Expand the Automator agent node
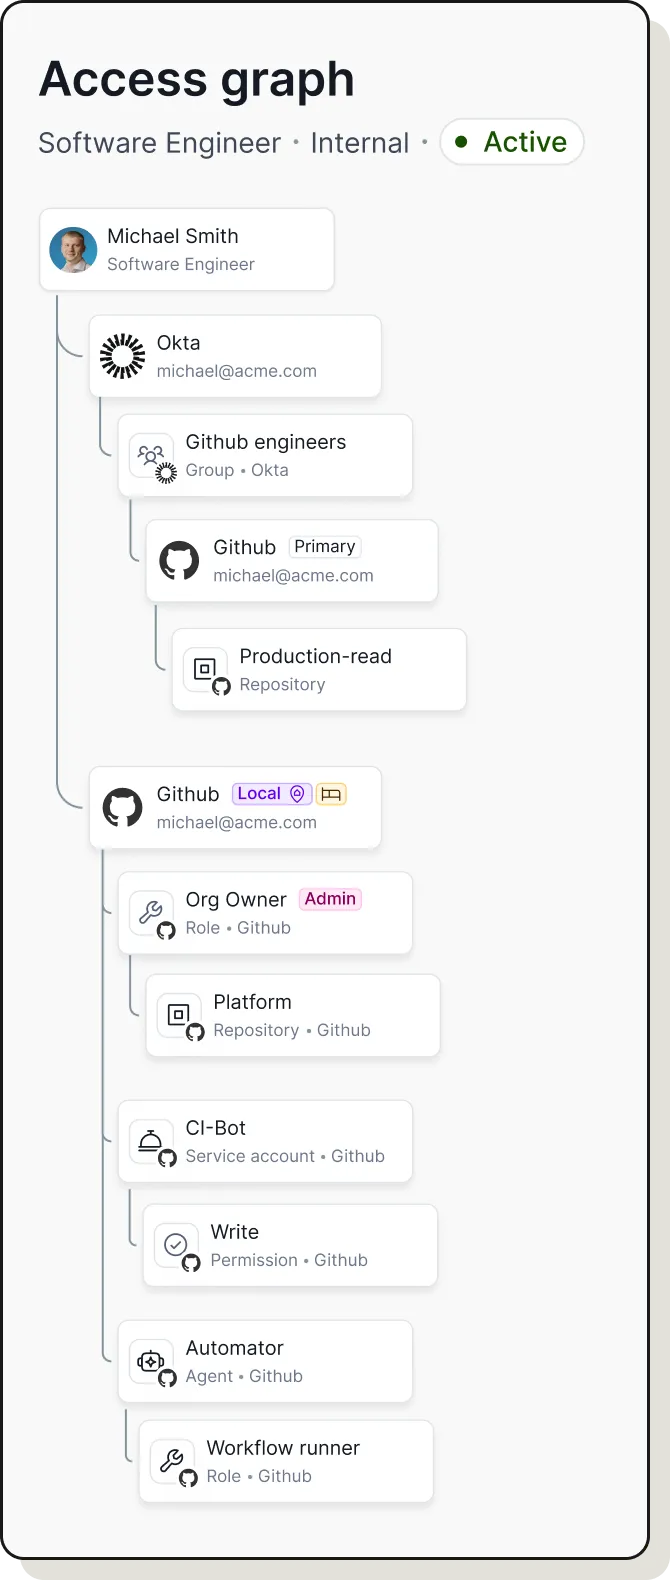This screenshot has height=1580, width=670. coord(265,1361)
